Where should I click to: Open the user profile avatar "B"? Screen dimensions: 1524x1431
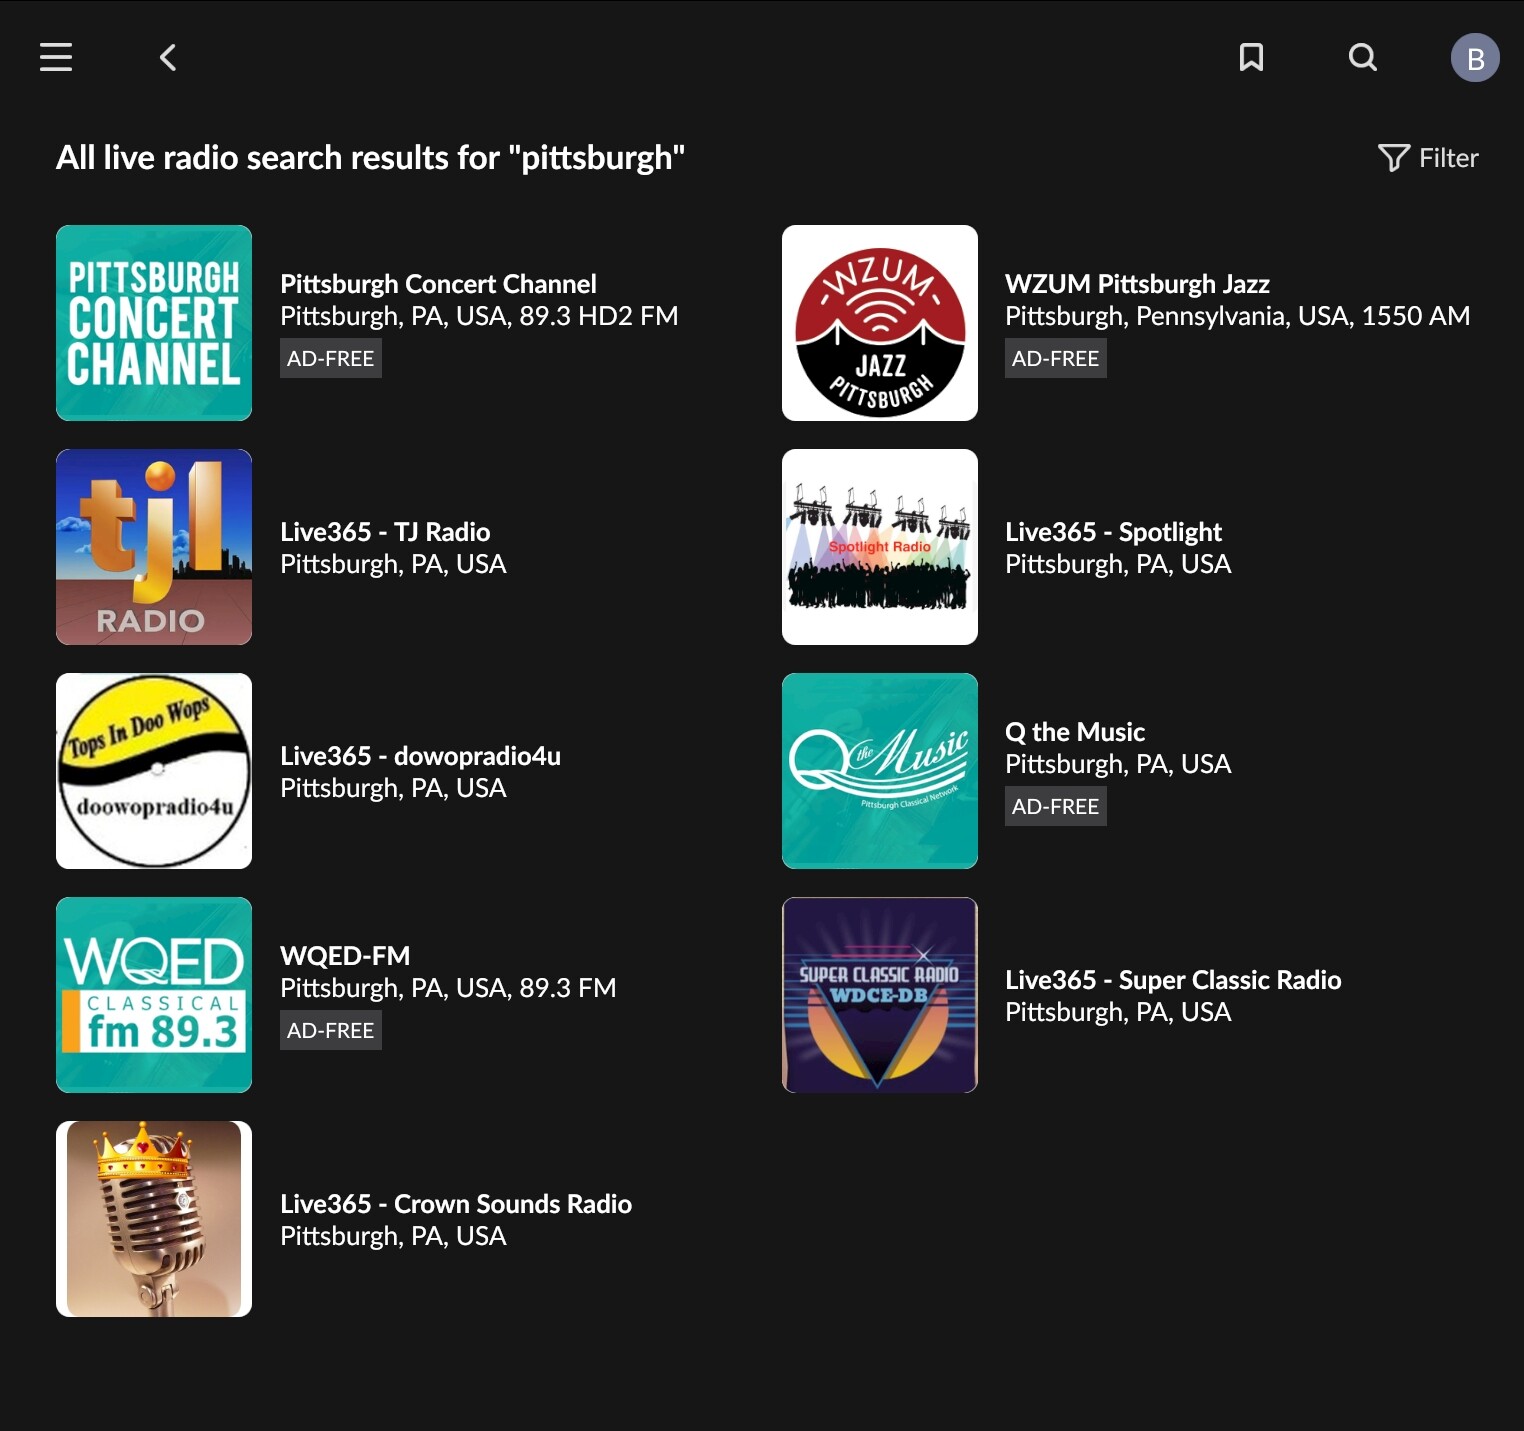click(x=1475, y=58)
